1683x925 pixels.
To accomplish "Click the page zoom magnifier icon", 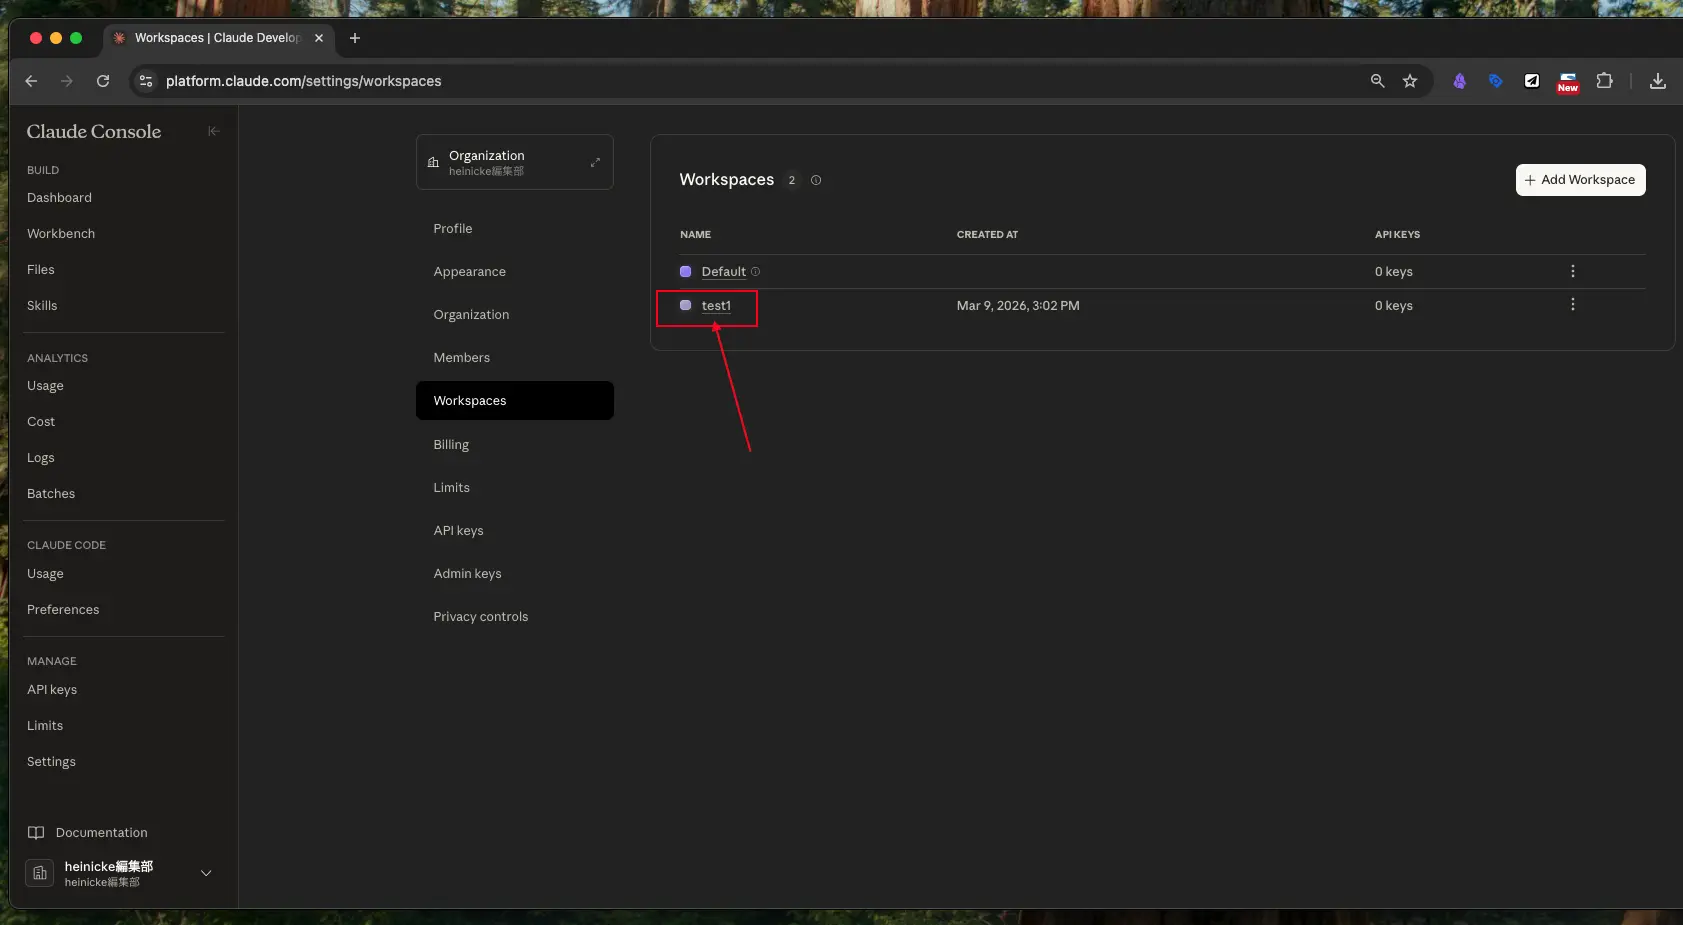I will pyautogui.click(x=1377, y=81).
